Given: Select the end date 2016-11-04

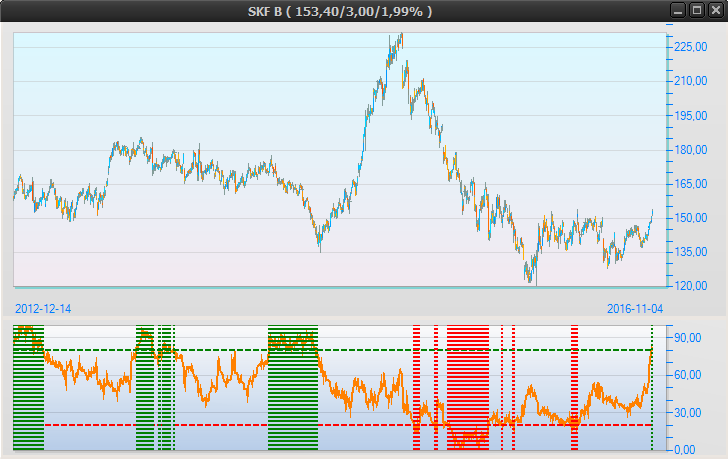Looking at the screenshot, I should (635, 309).
